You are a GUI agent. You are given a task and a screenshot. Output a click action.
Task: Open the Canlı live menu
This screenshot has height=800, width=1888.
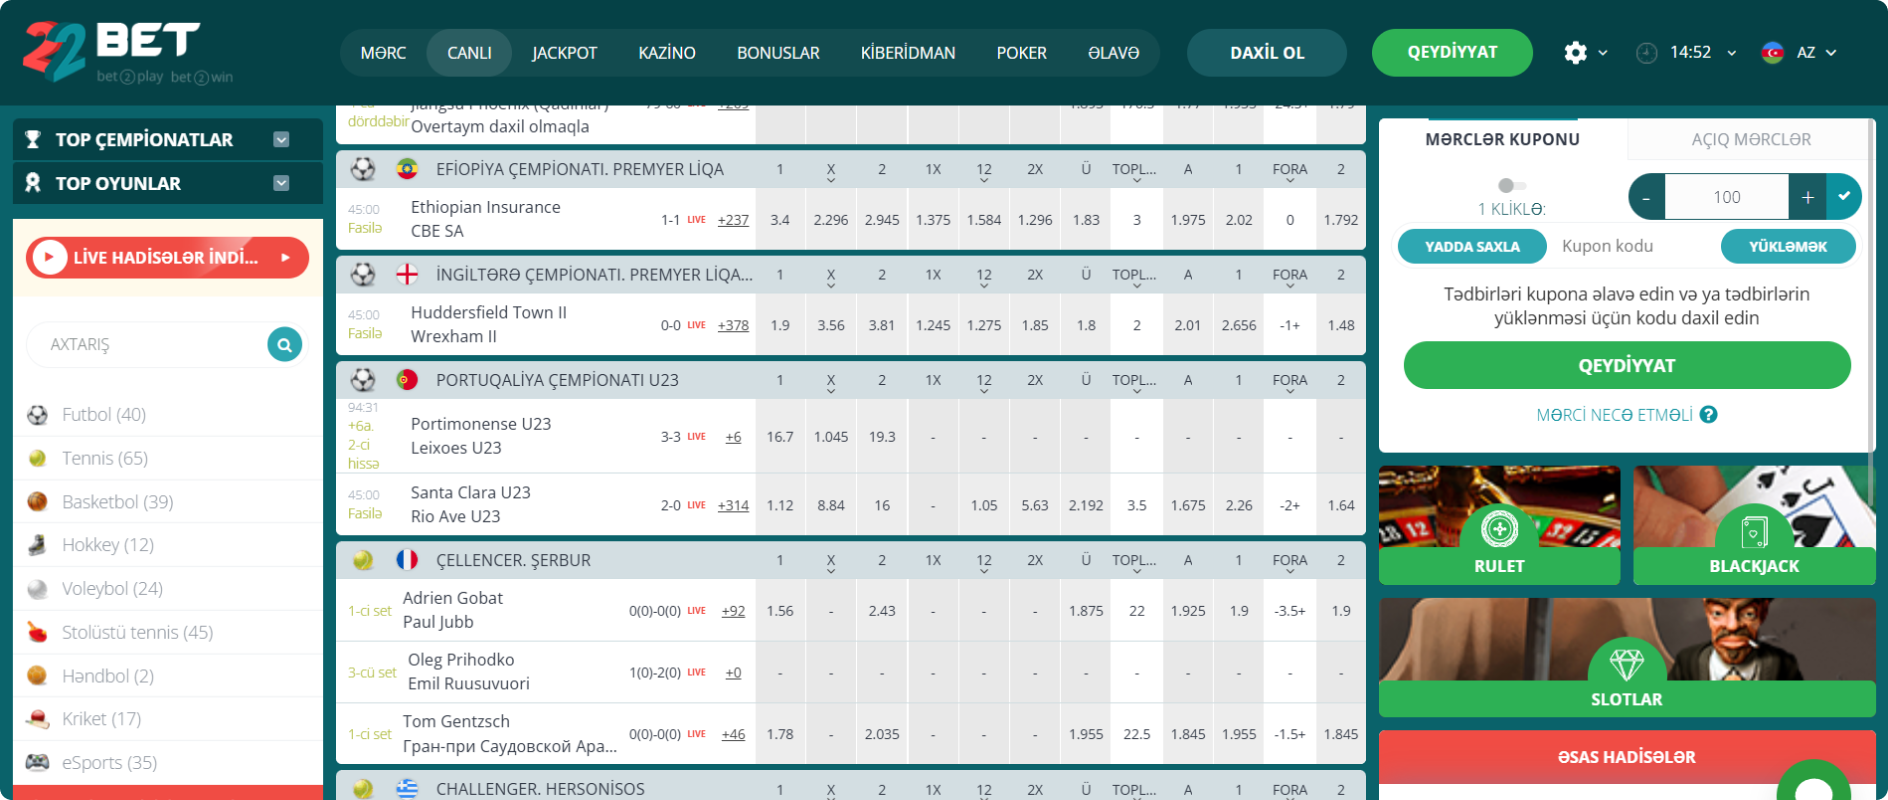point(469,53)
